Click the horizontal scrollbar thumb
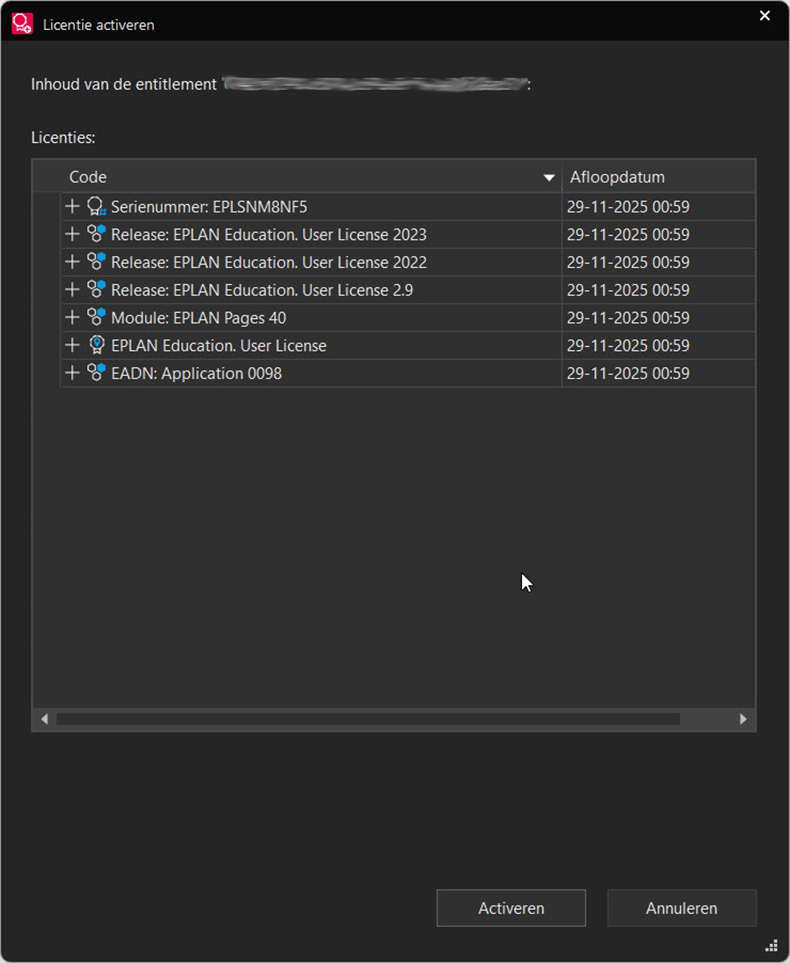 (368, 719)
